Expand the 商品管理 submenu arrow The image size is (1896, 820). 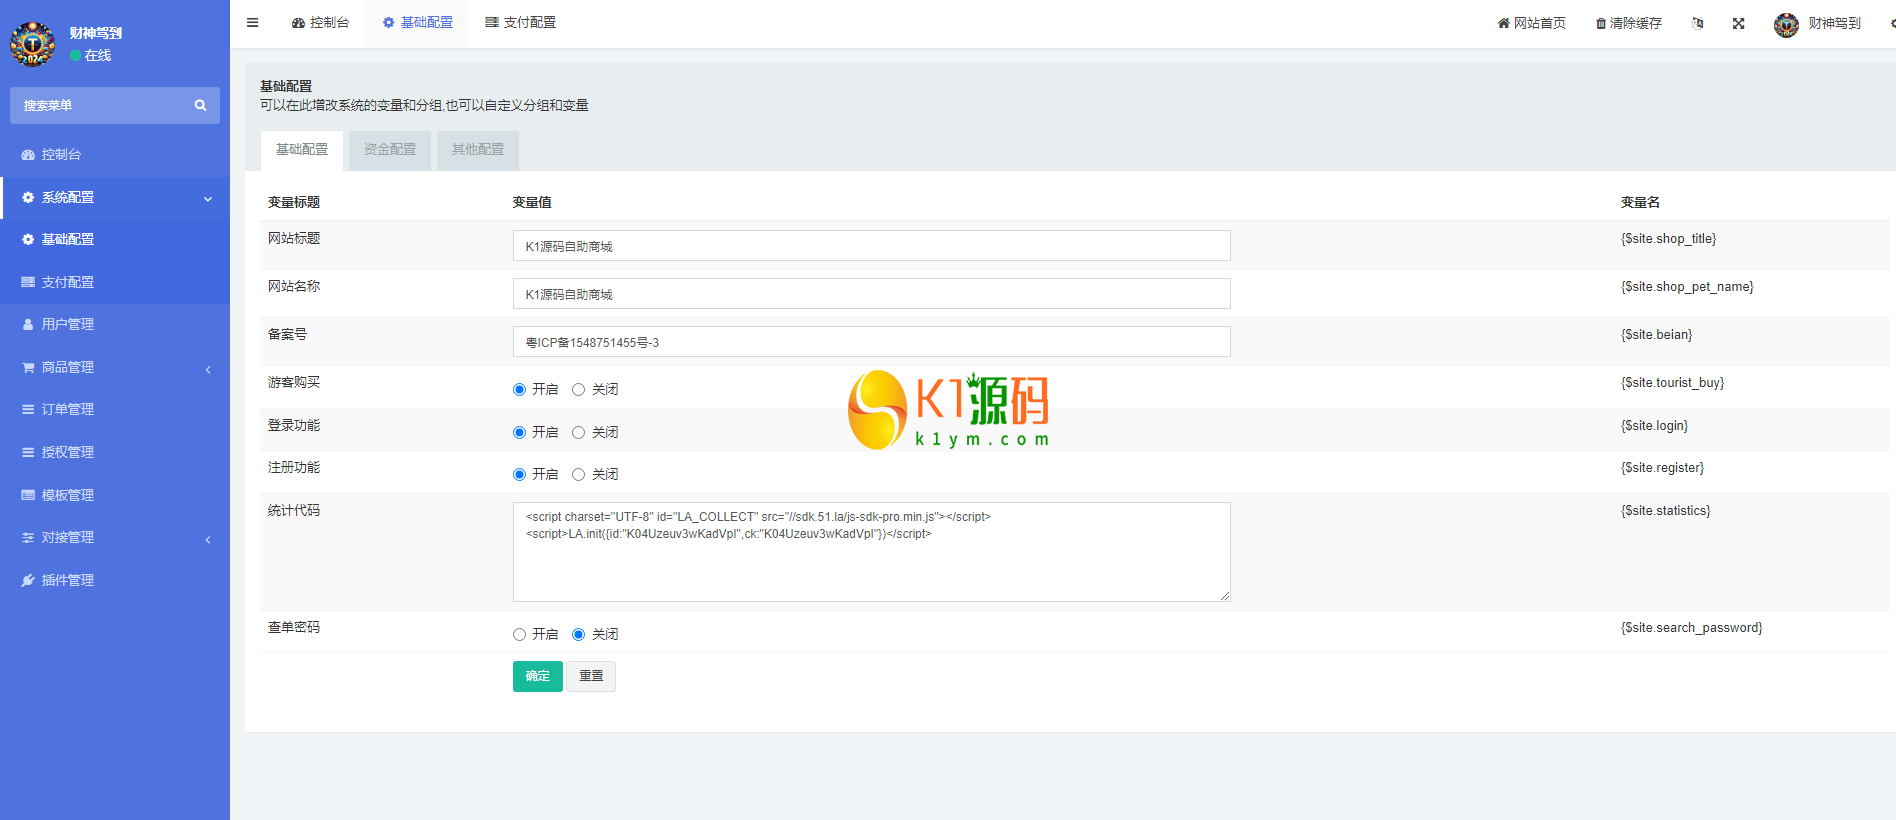click(x=208, y=369)
